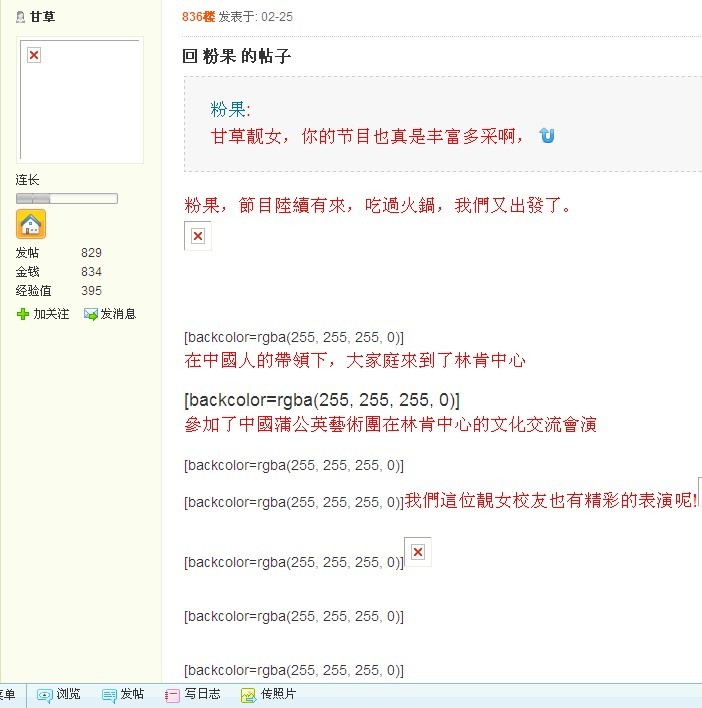Screen dimensions: 702x708
Task: Click the broken avatar image in the sidebar
Action: click(34, 55)
